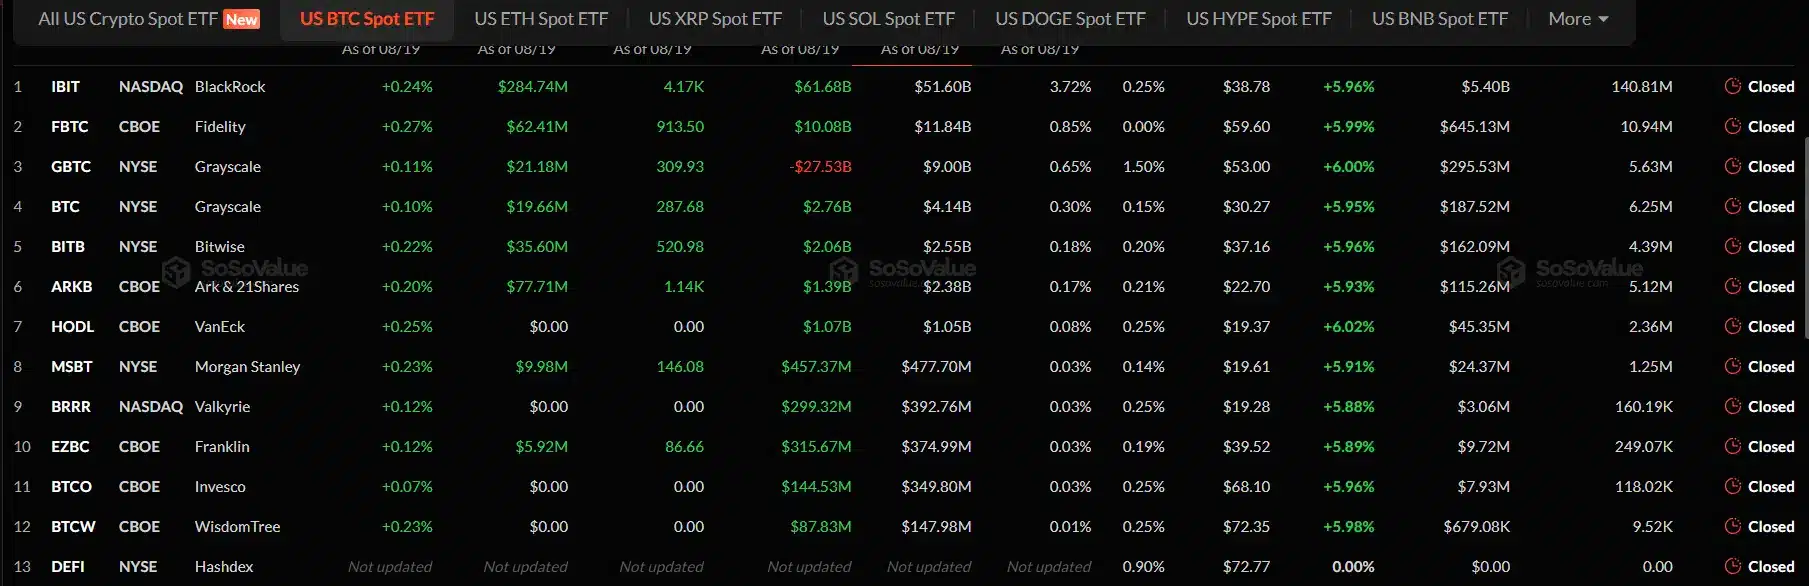Viewport: 1809px width, 586px height.
Task: Click the BlackRock issuer name
Action: [230, 87]
